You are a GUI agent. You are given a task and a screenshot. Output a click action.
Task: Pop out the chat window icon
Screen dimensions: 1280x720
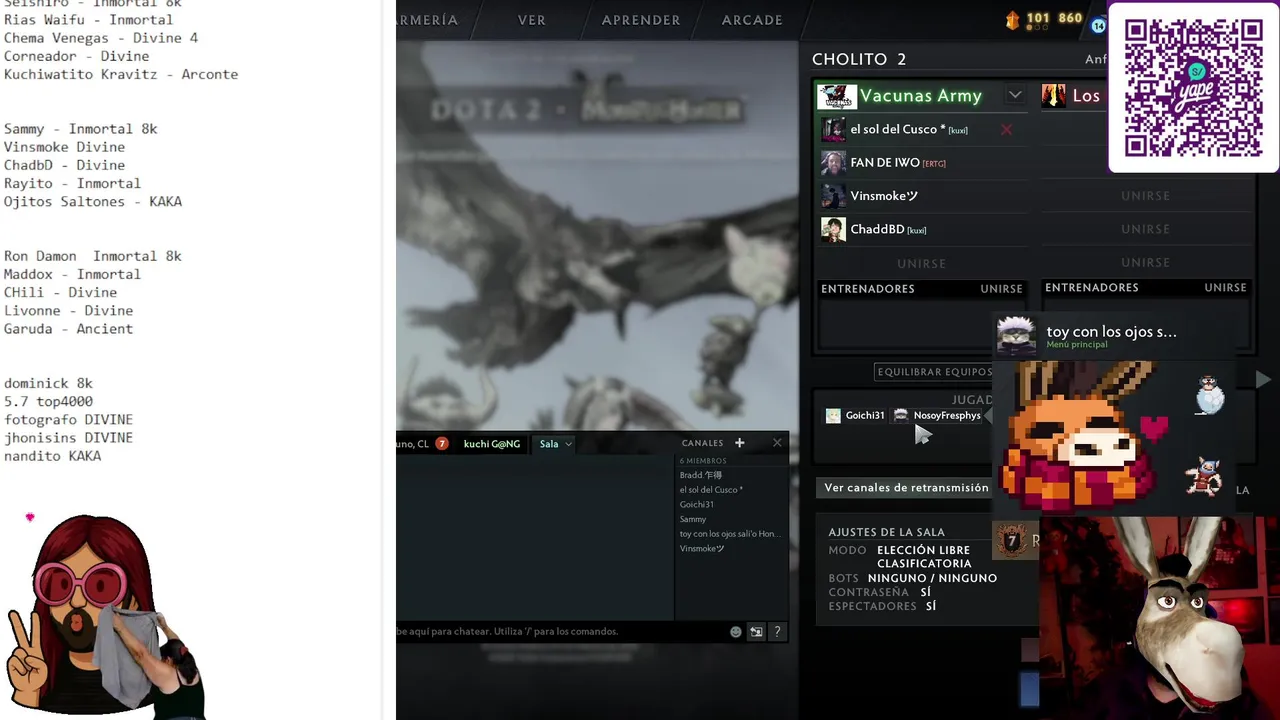click(756, 631)
